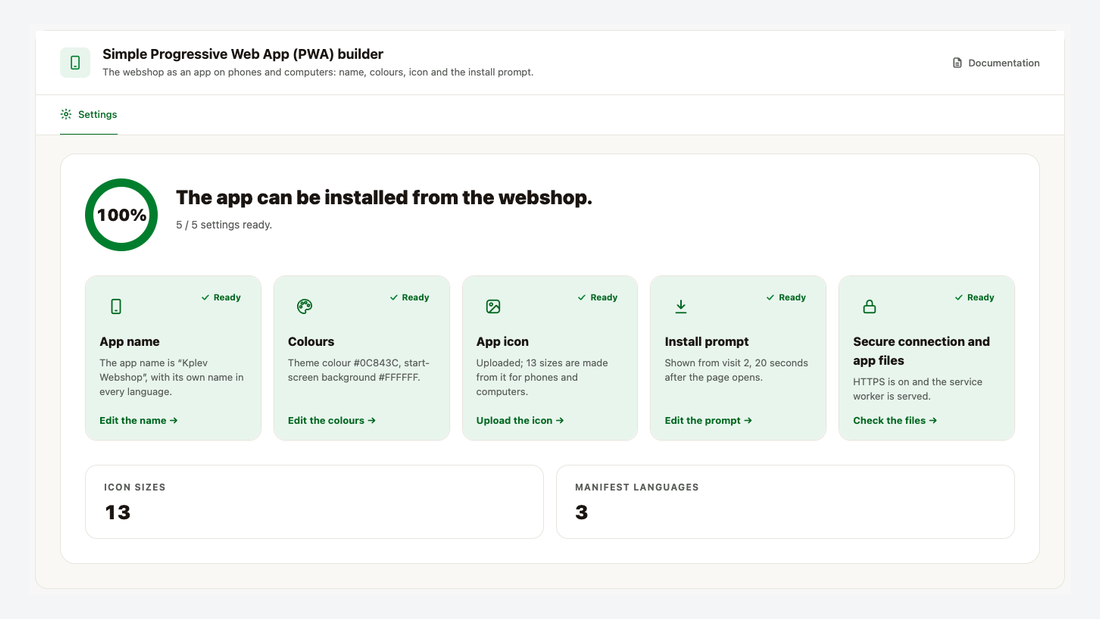This screenshot has width=1100, height=619.
Task: Click the 'App name' card heading
Action: [x=130, y=342]
